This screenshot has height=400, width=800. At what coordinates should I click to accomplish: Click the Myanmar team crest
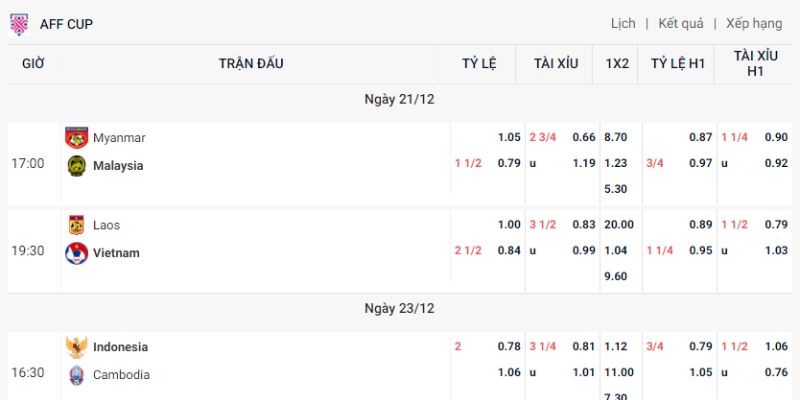click(x=77, y=138)
